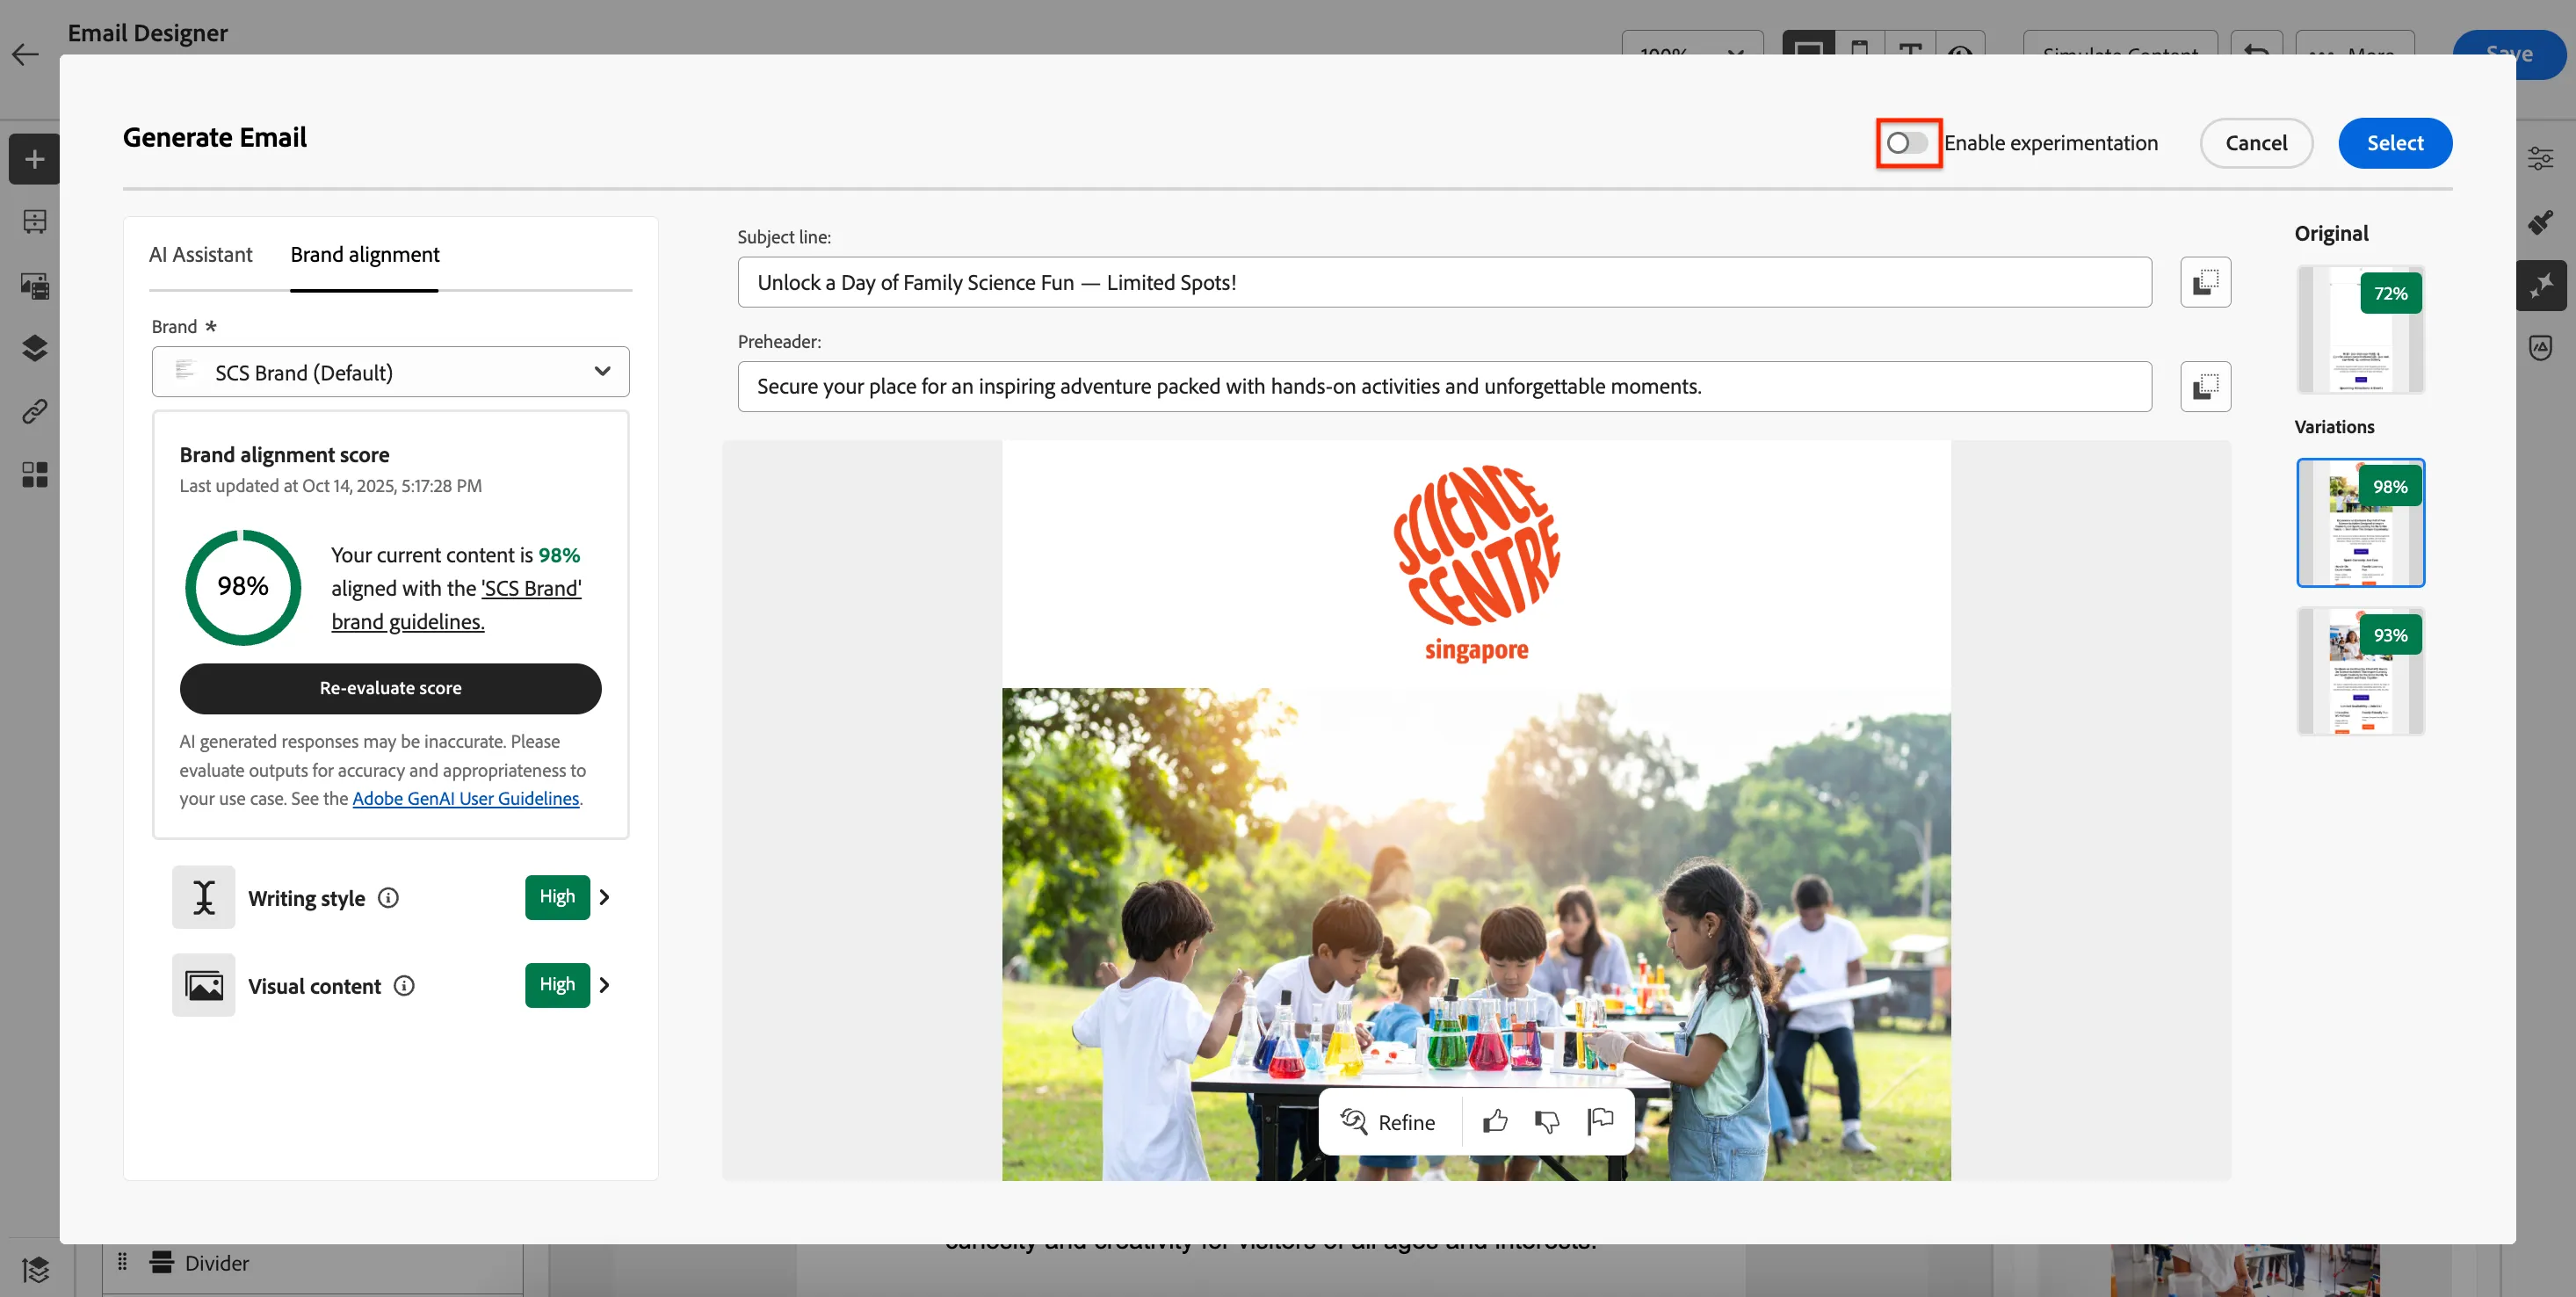
Task: Click the Refine button on image
Action: tap(1388, 1122)
